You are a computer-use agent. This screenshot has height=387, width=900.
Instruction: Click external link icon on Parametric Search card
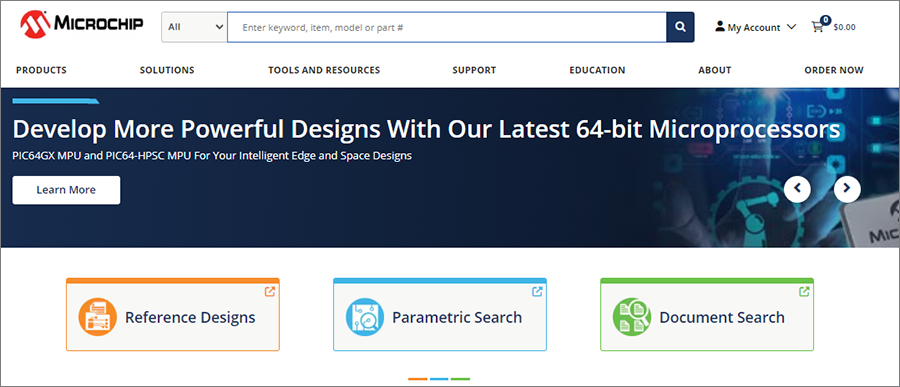pyautogui.click(x=537, y=291)
